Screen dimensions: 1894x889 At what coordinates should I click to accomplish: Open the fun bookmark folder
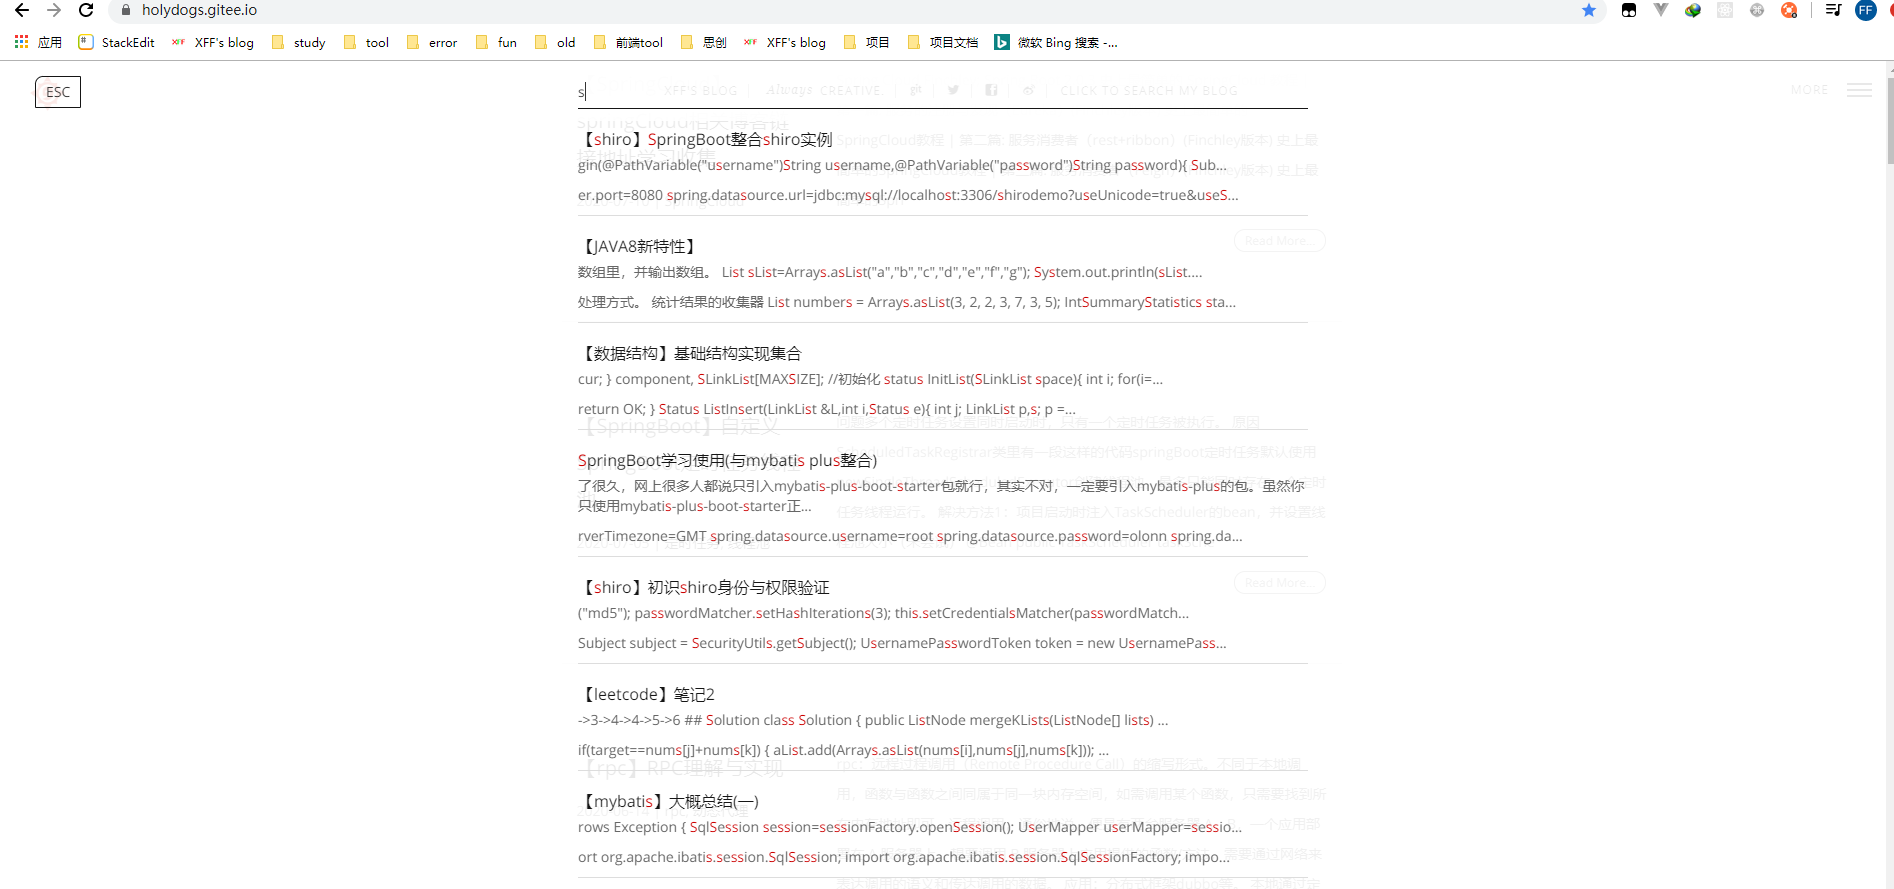click(x=497, y=42)
